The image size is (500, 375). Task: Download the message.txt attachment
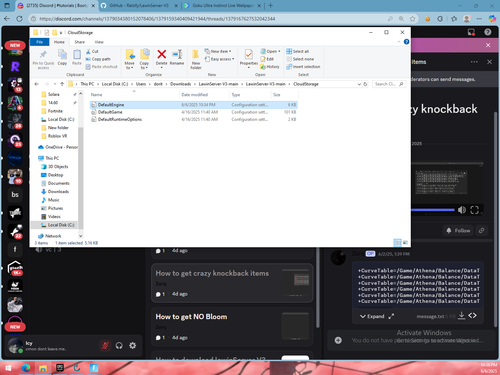coord(461,315)
